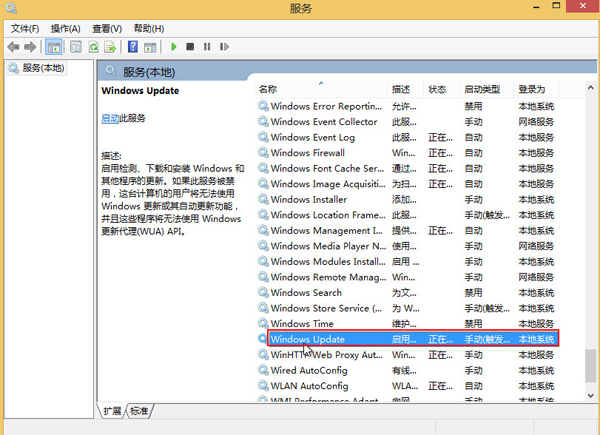Select Windows Store Service row
This screenshot has height=435, width=600.
pos(408,308)
